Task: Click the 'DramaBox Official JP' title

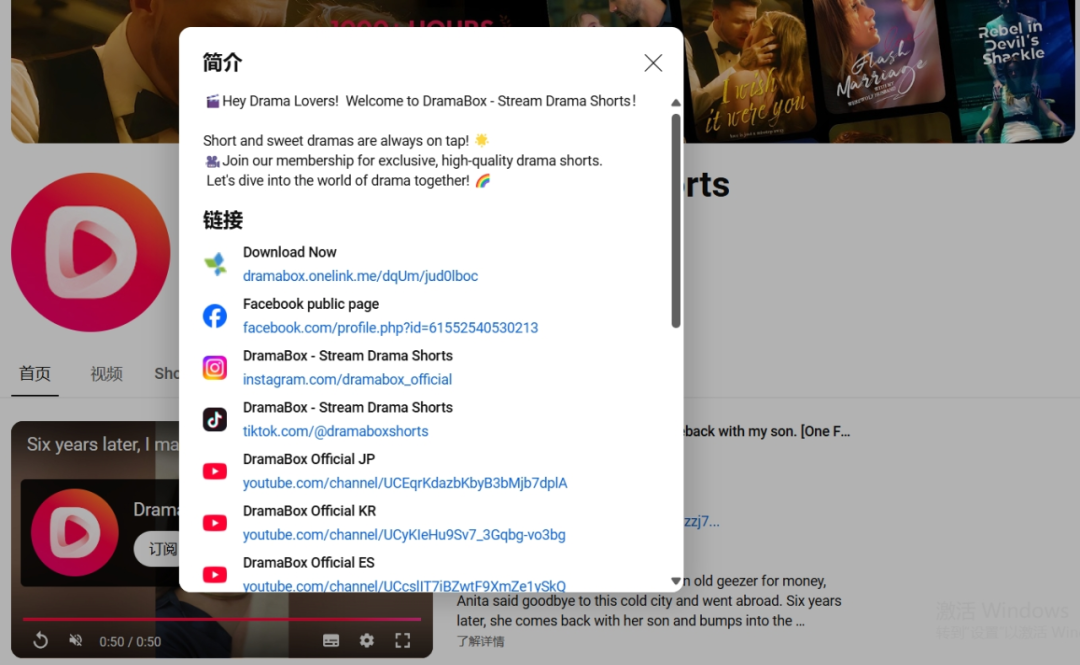Action: pos(309,459)
